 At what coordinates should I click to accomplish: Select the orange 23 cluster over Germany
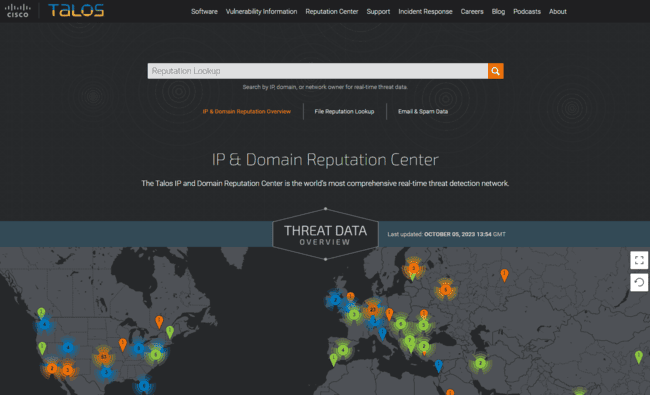(372, 309)
